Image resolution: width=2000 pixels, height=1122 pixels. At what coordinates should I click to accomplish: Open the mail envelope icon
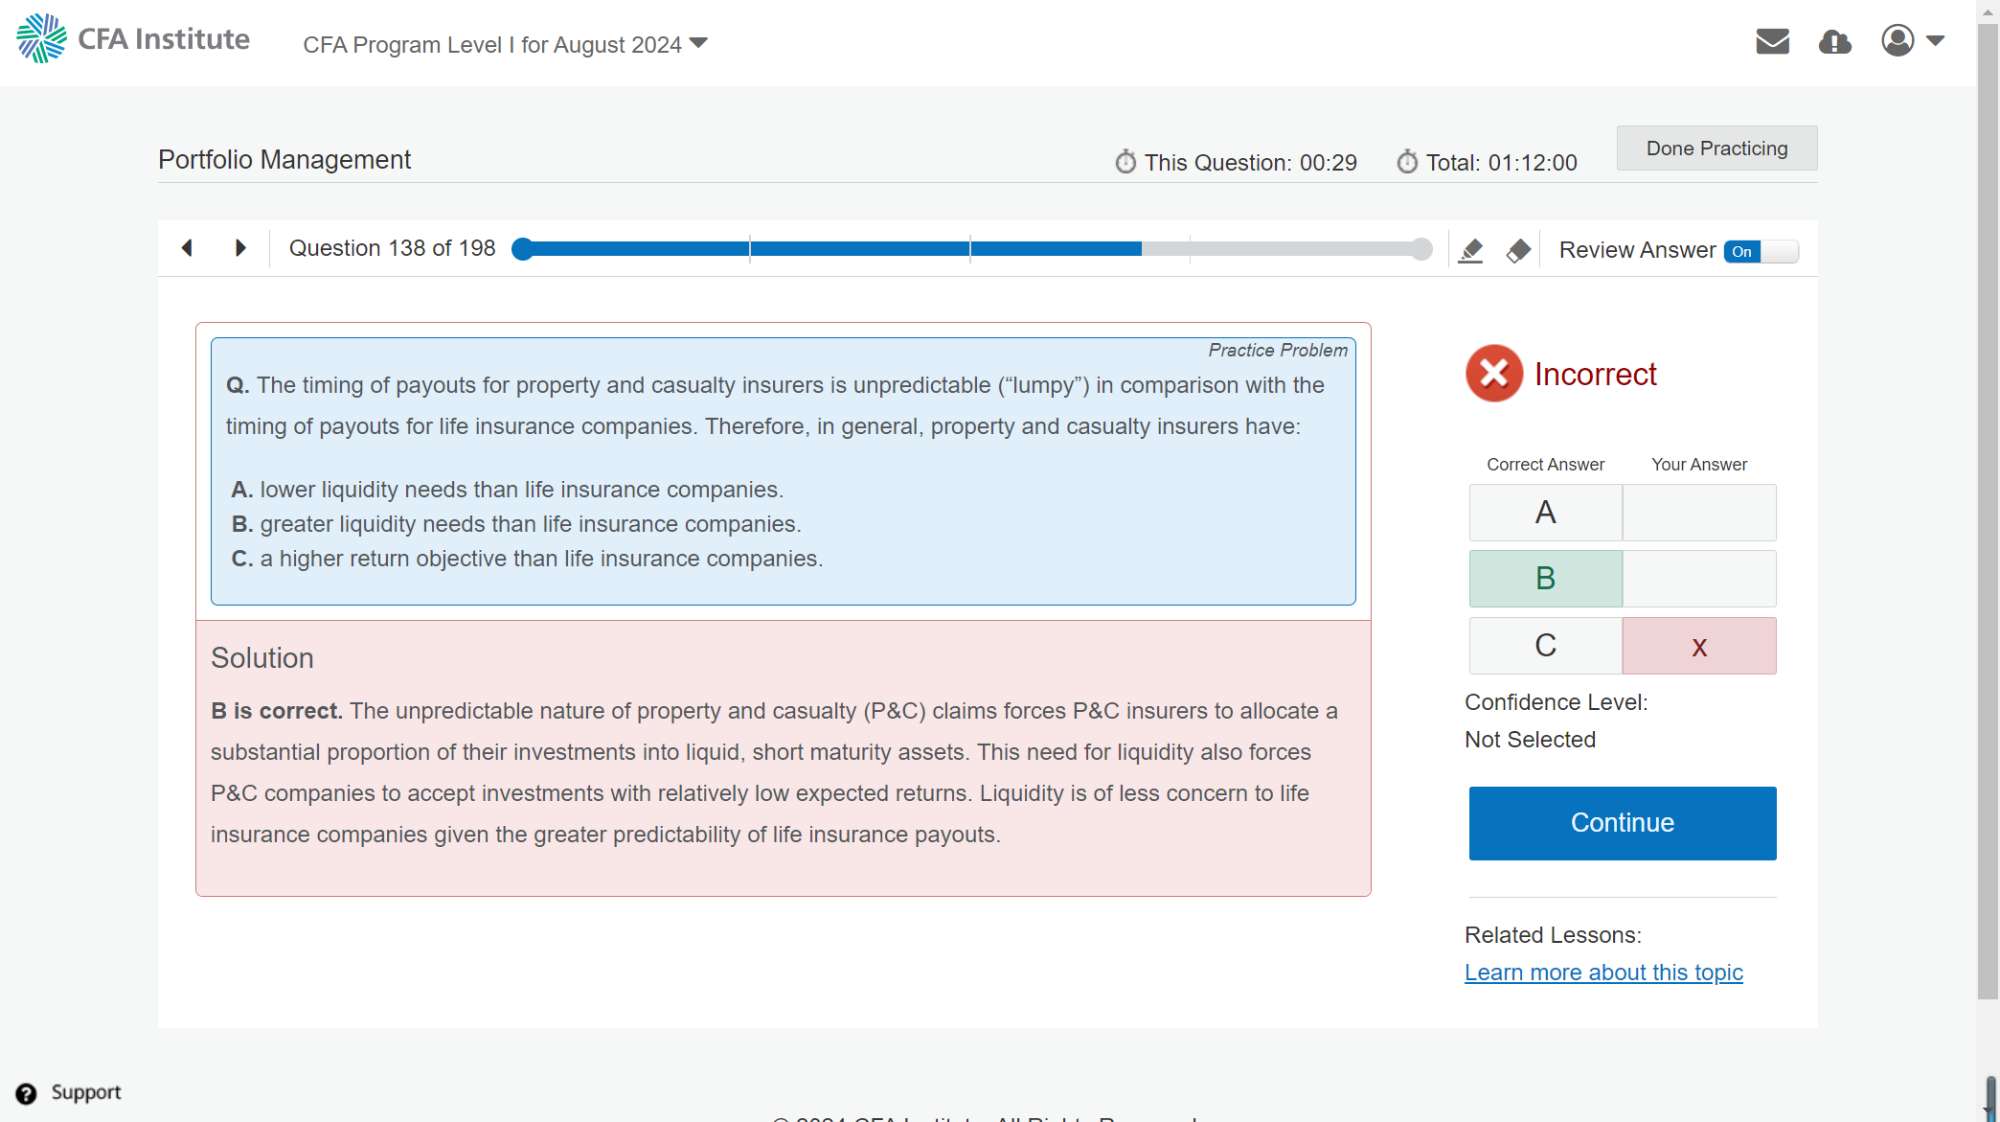[1772, 41]
